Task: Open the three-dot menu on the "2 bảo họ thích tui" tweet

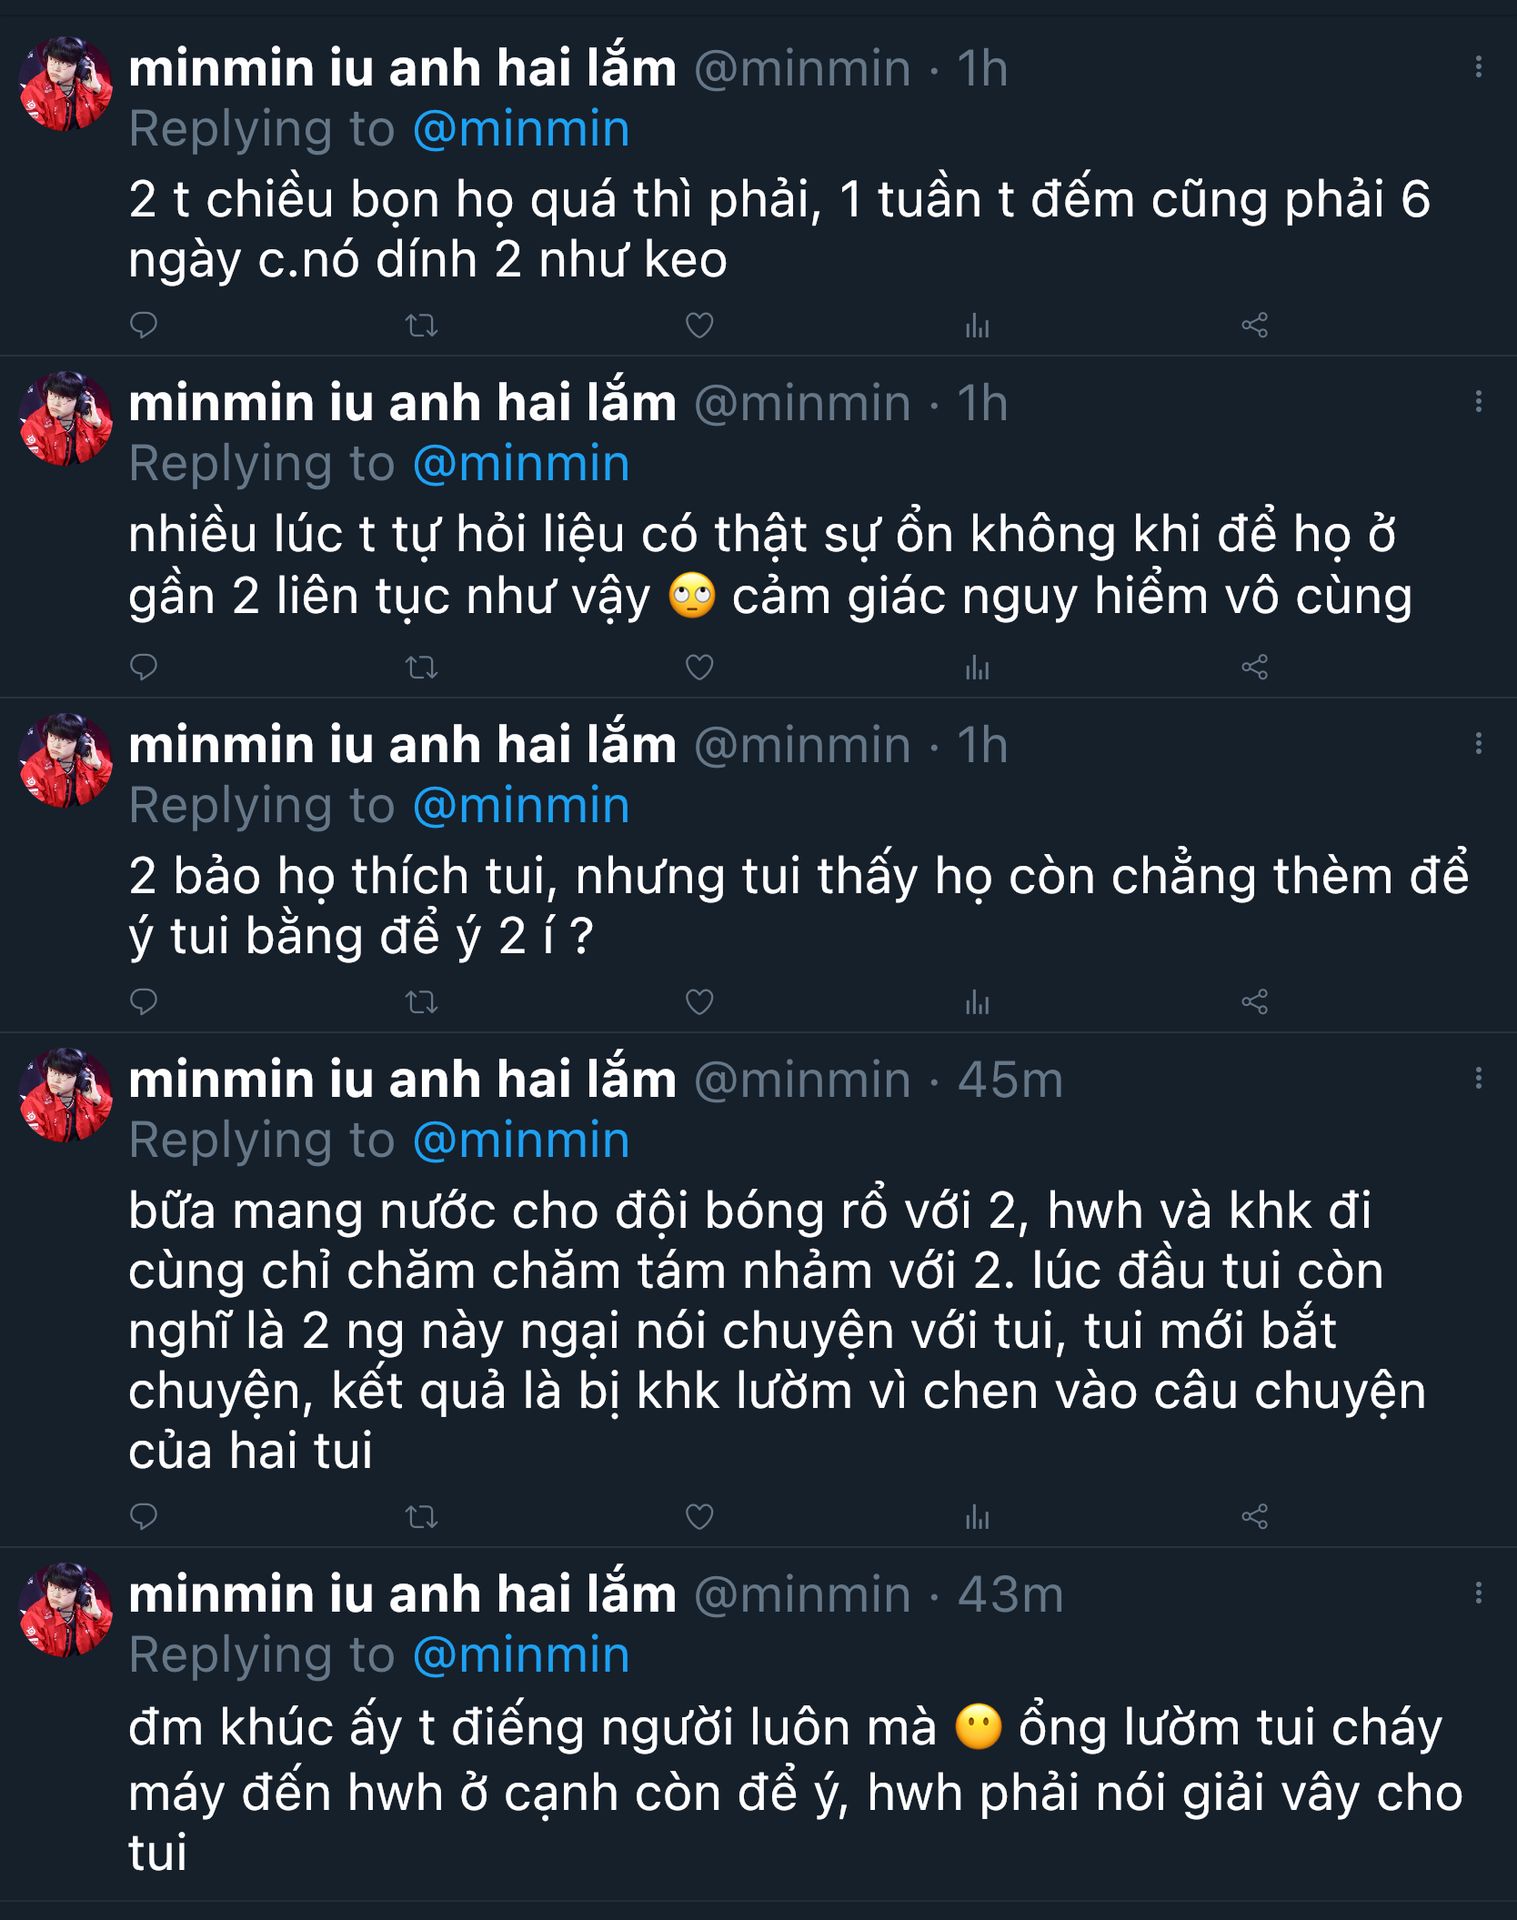Action: (x=1478, y=743)
